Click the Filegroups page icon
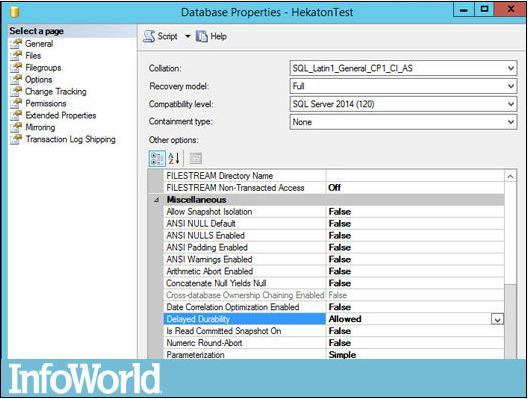Image resolution: width=528 pixels, height=399 pixels. [x=16, y=68]
